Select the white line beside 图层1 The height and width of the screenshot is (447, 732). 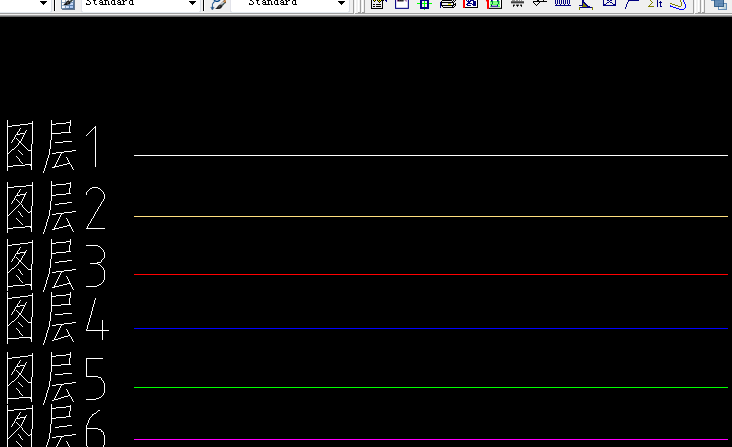point(430,155)
